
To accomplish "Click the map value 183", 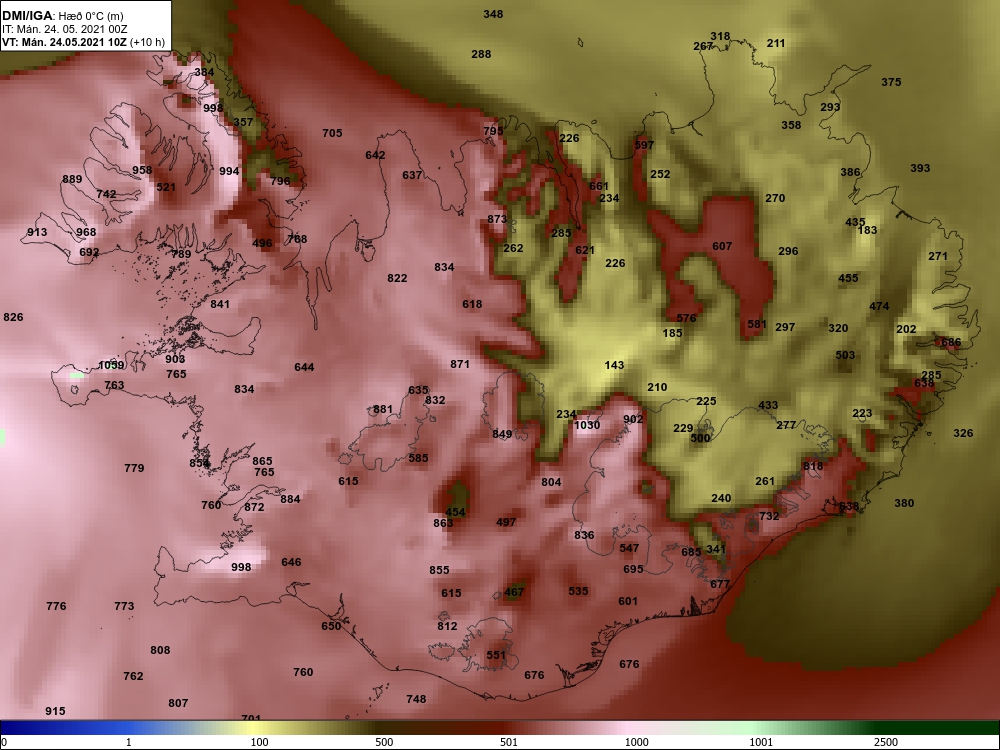I will pyautogui.click(x=867, y=230).
